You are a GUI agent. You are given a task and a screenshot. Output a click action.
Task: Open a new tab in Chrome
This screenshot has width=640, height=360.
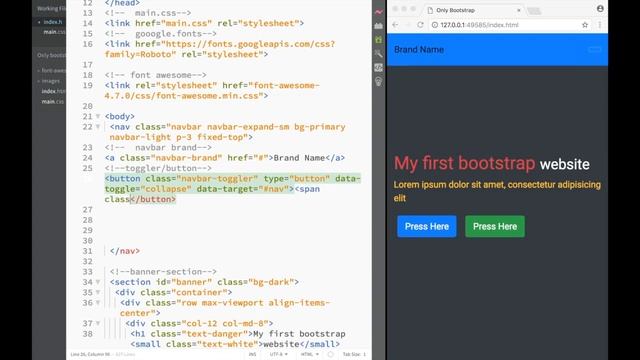(534, 11)
